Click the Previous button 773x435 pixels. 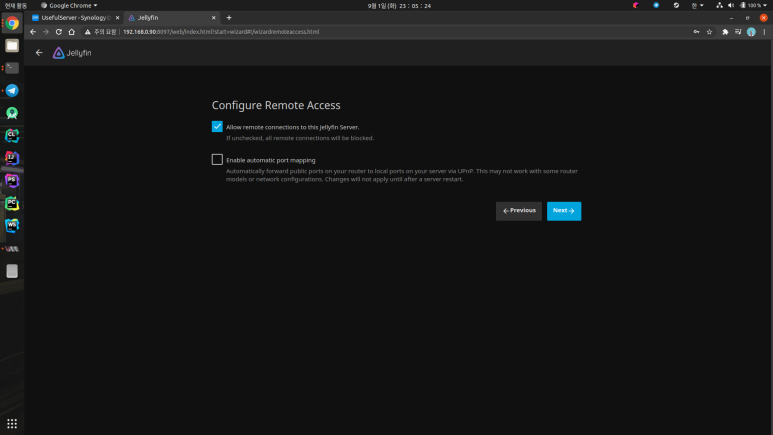coord(519,211)
